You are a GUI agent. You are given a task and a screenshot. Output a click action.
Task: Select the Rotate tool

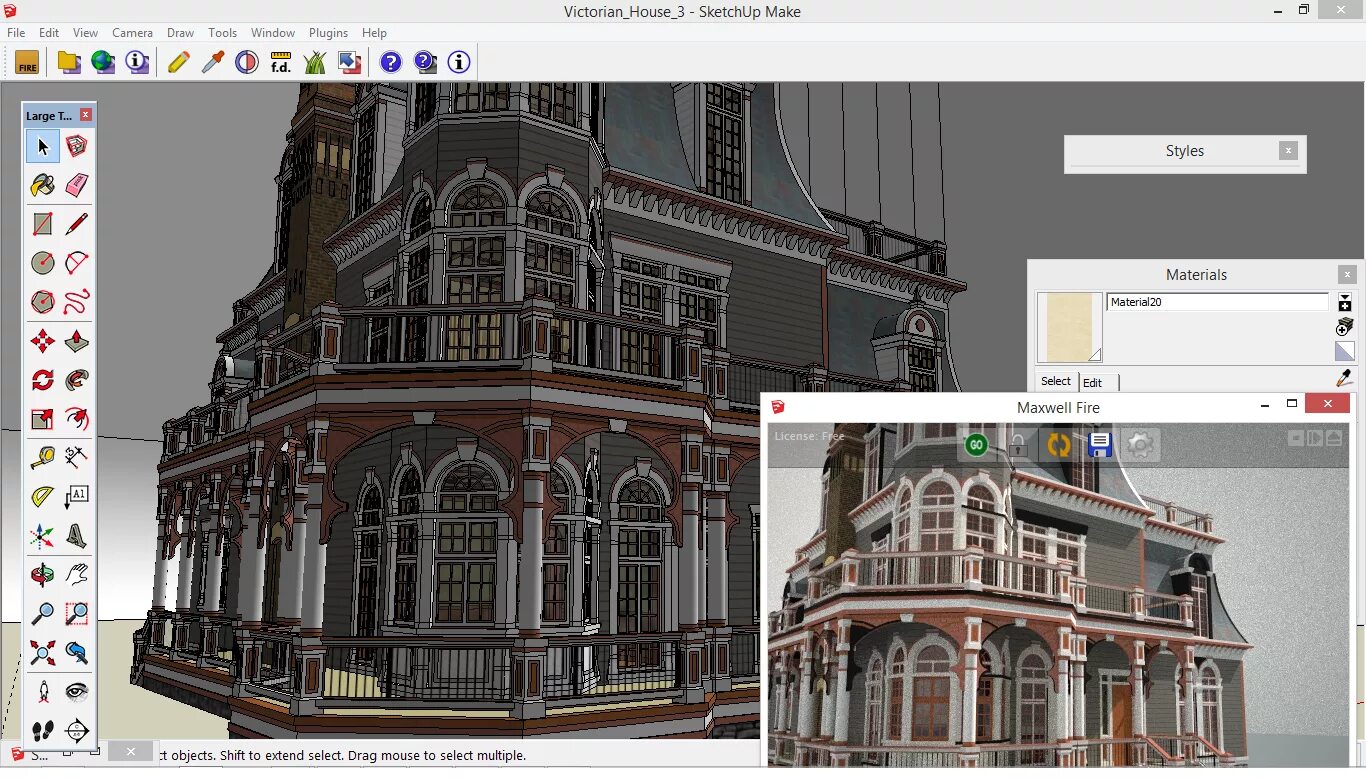pyautogui.click(x=43, y=380)
